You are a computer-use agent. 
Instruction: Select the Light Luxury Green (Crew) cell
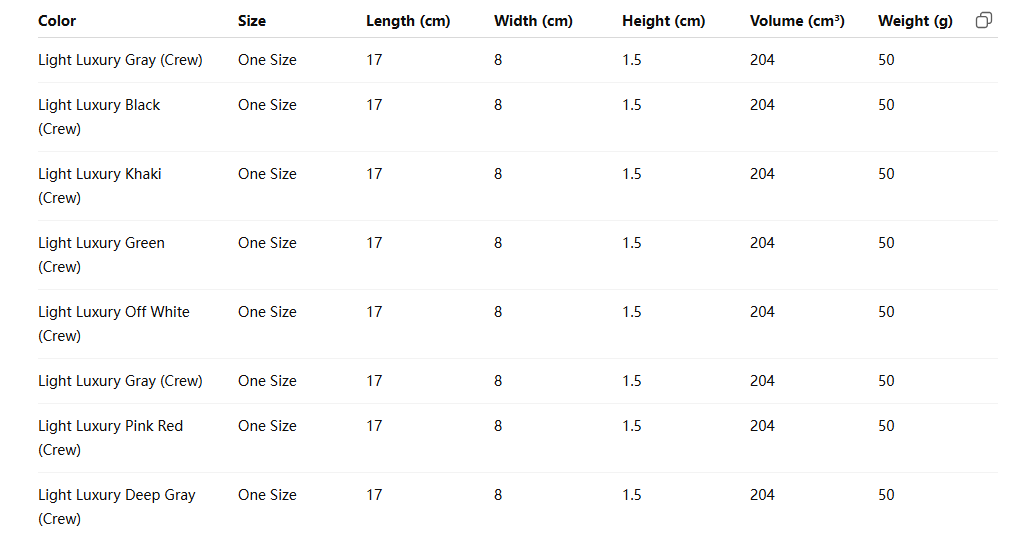coord(101,255)
